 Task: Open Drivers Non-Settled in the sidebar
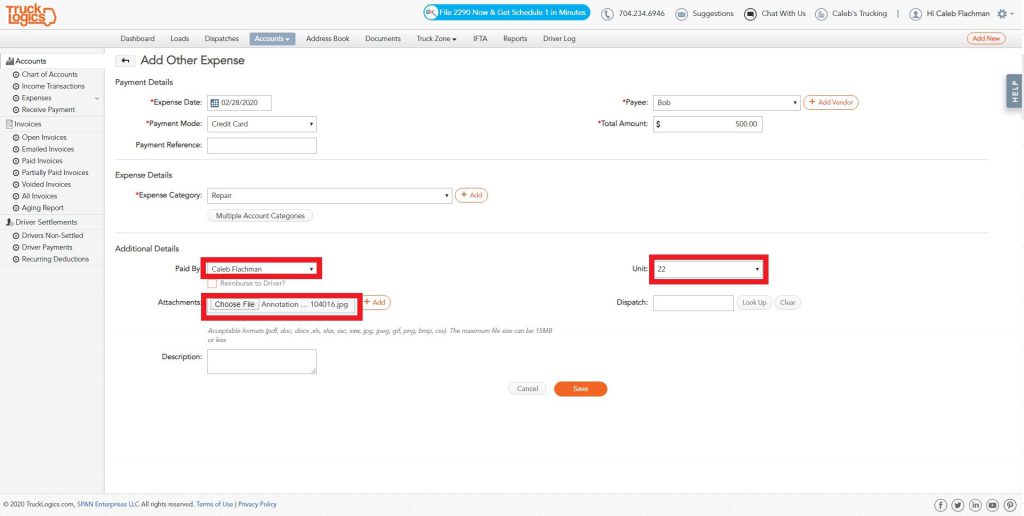[52, 236]
